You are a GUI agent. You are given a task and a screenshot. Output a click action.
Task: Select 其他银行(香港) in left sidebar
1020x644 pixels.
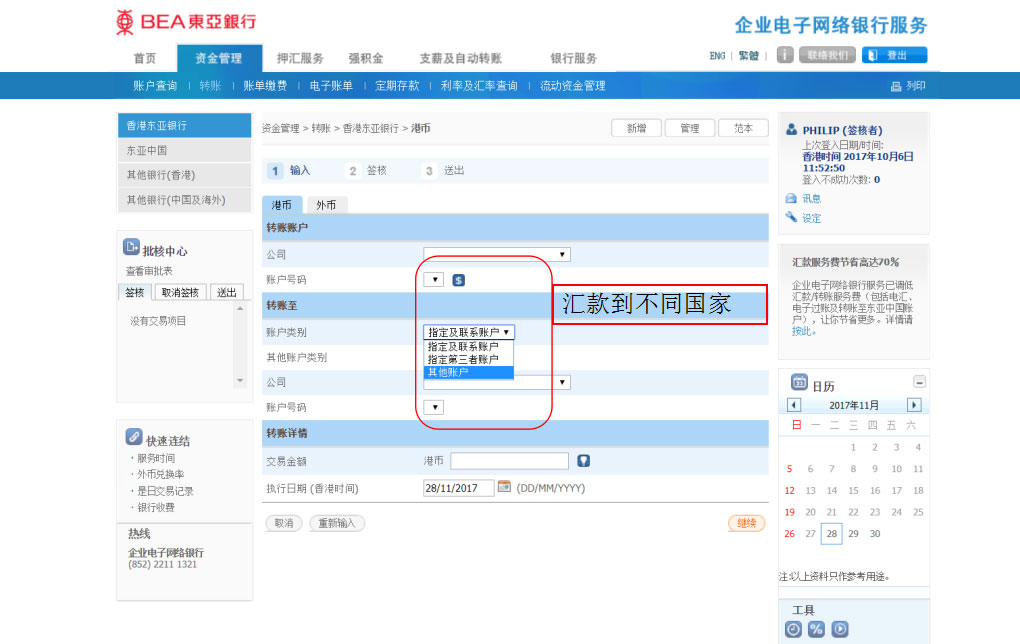coord(184,175)
